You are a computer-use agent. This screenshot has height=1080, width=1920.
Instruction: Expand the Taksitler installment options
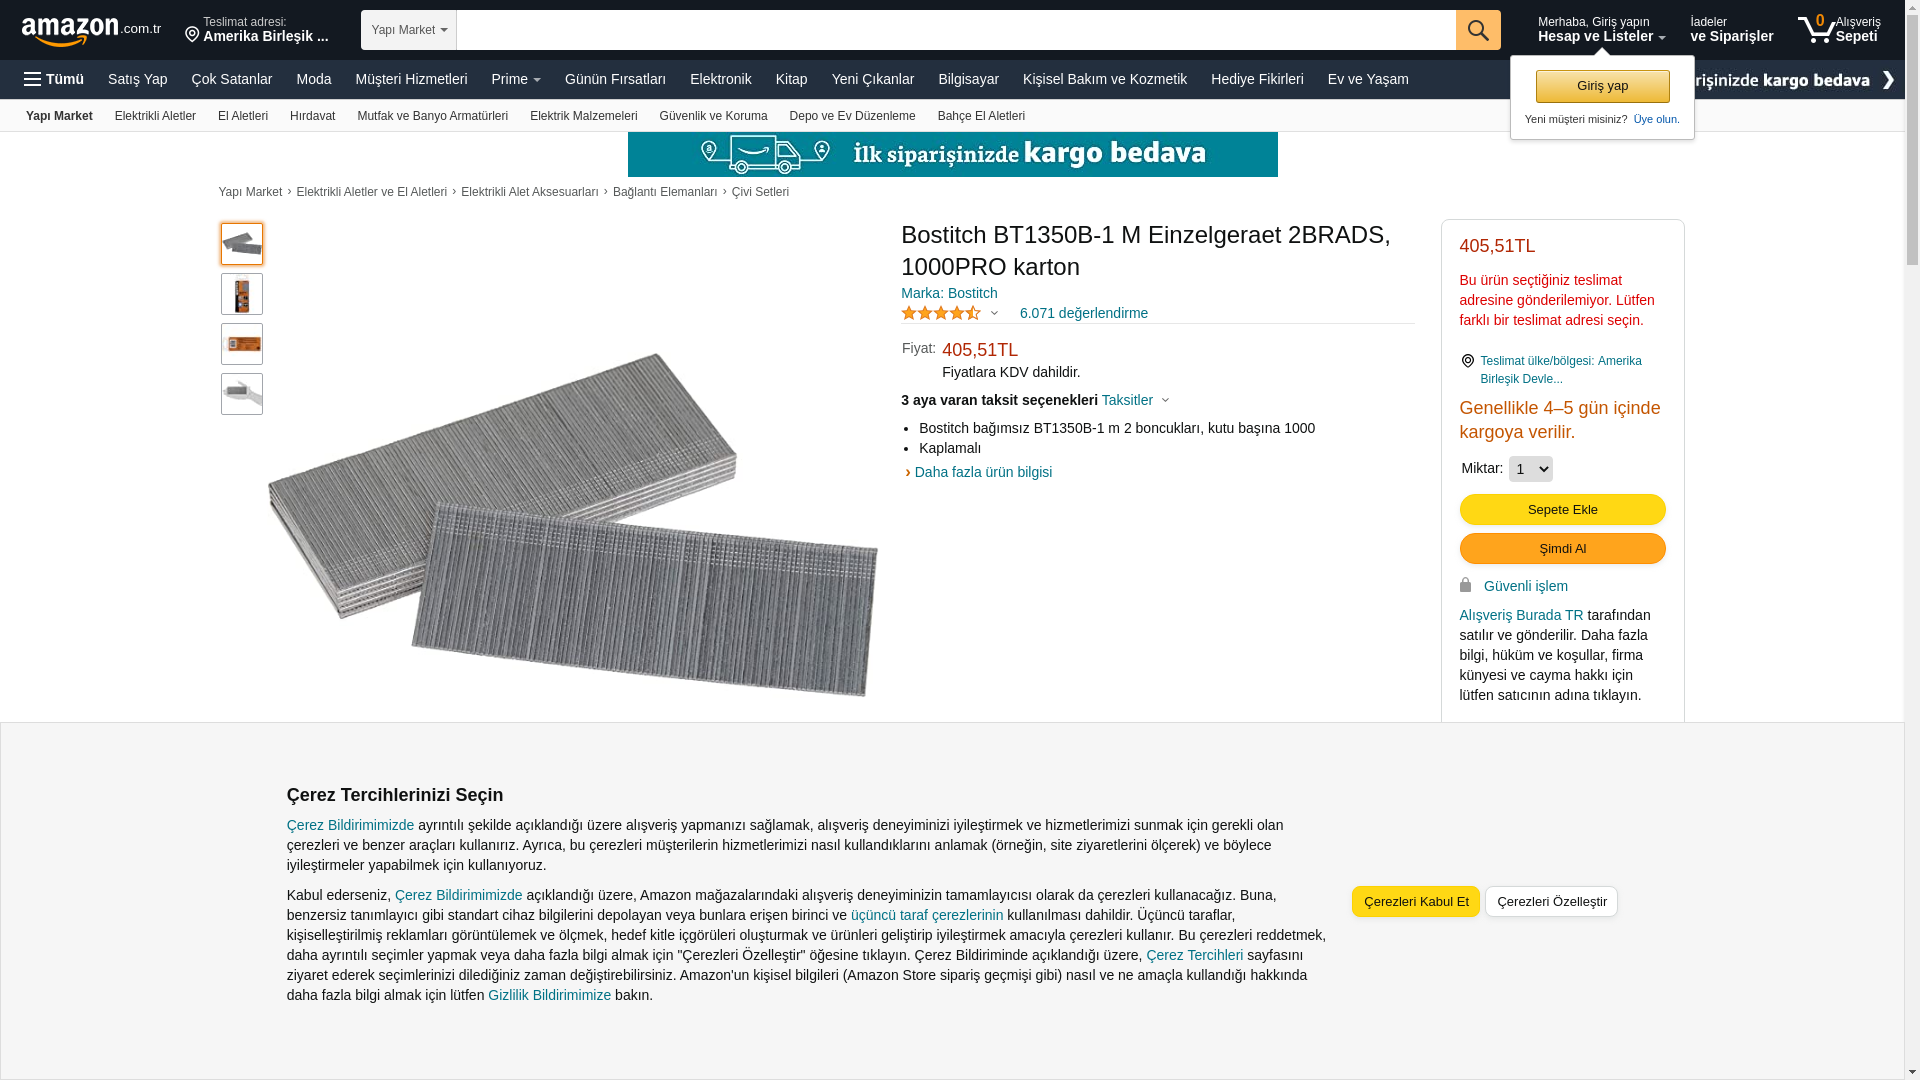pos(1135,400)
